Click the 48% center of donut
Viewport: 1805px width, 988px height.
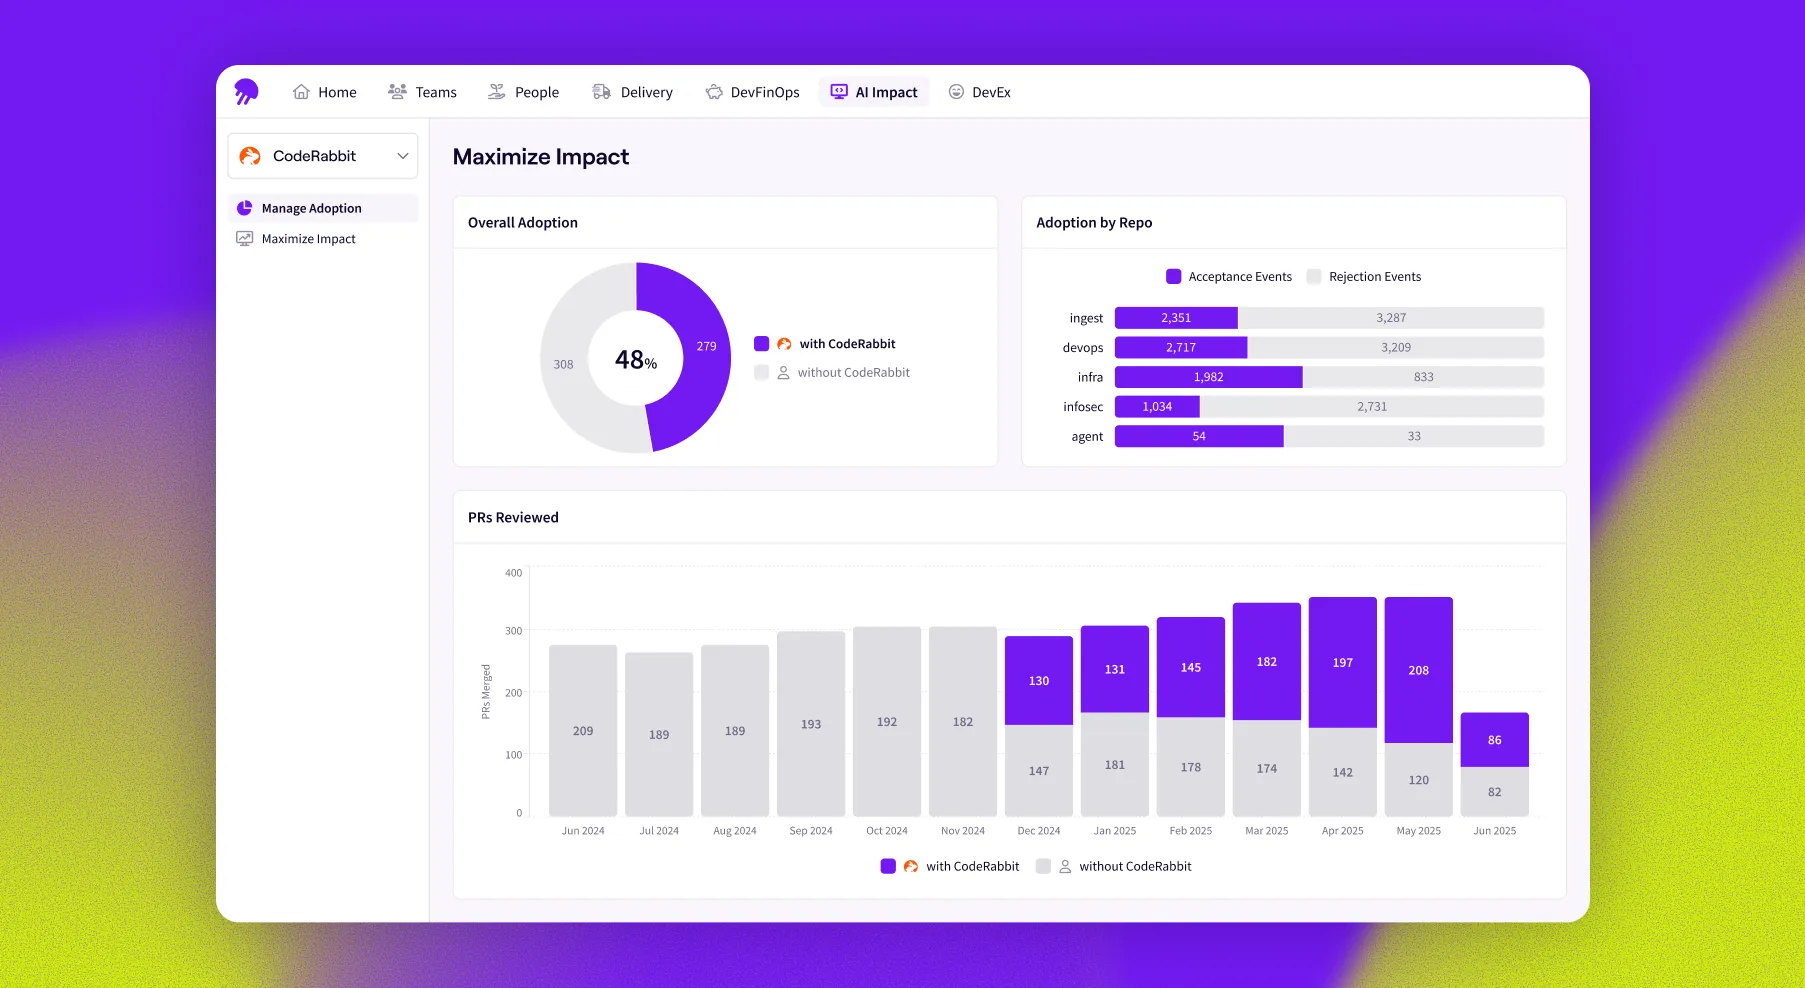pos(636,359)
